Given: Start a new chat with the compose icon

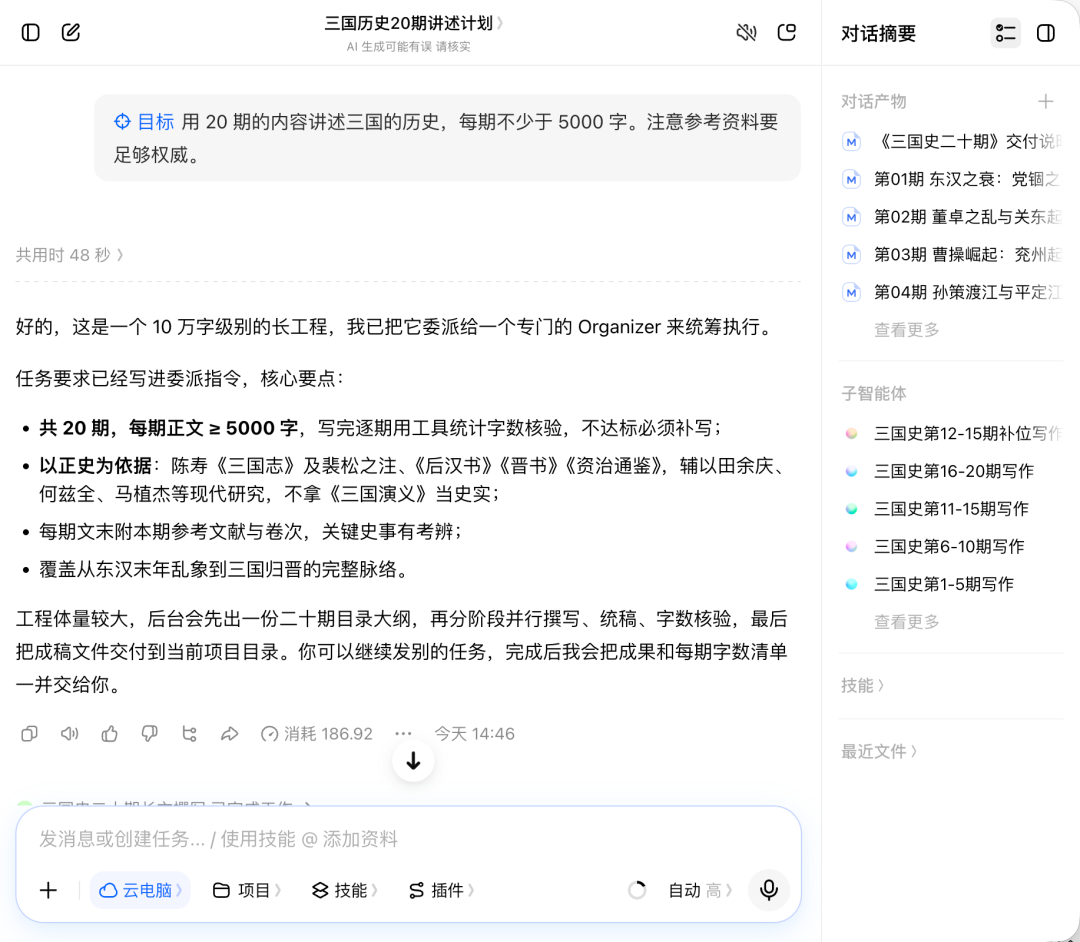Looking at the screenshot, I should (x=71, y=32).
